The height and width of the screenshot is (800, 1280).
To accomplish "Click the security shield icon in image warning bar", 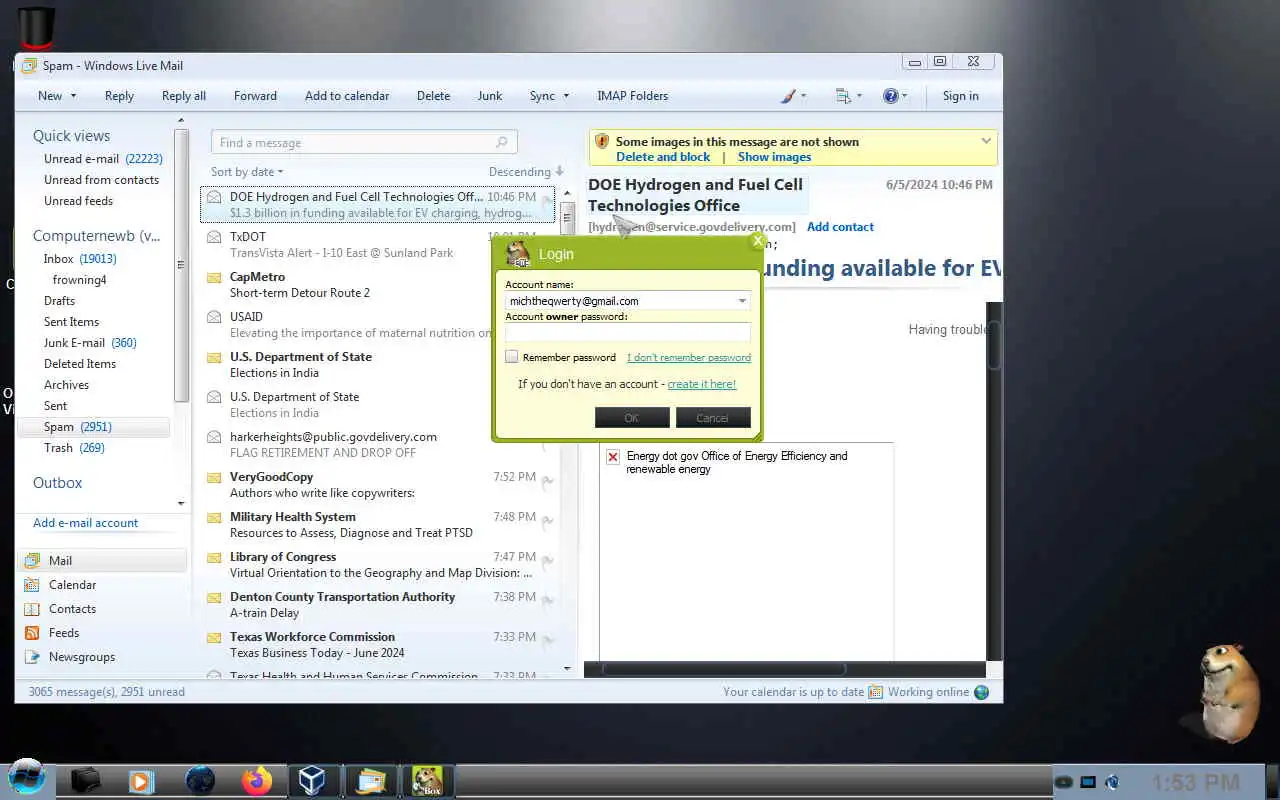I will tap(602, 142).
